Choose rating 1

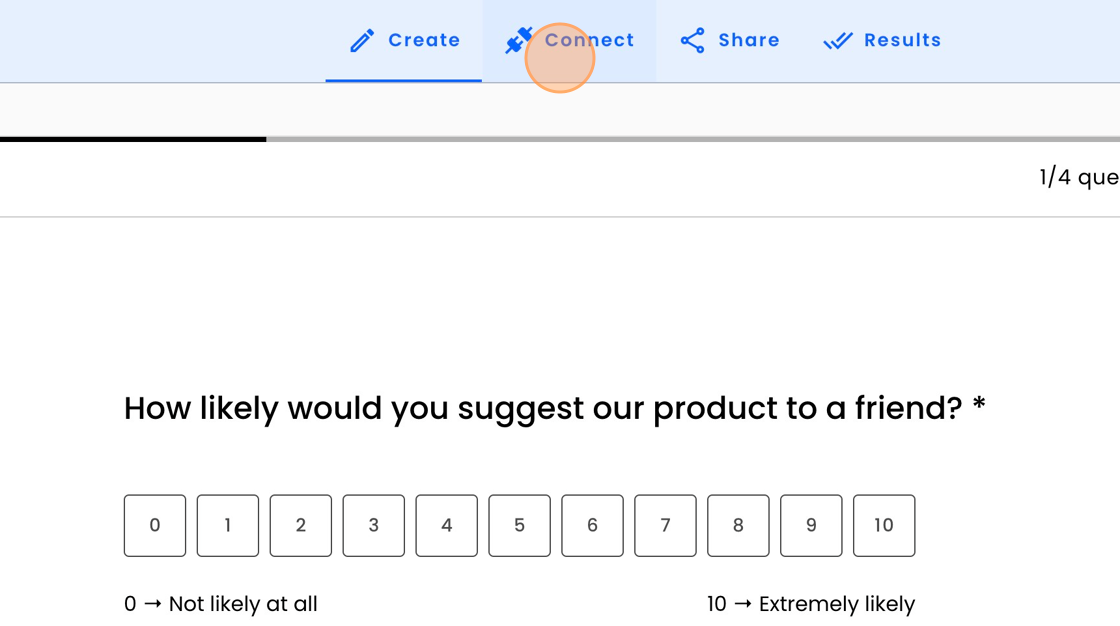pos(228,525)
